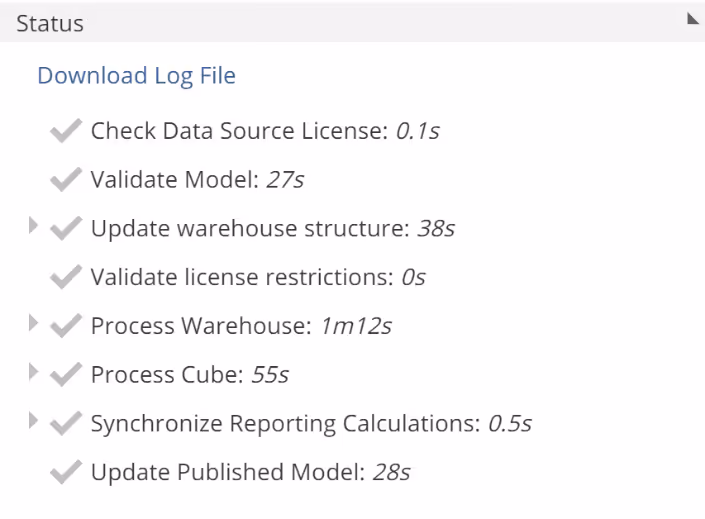Expand the Process Cube step
Viewport: 705px width, 519px height.
coord(34,373)
